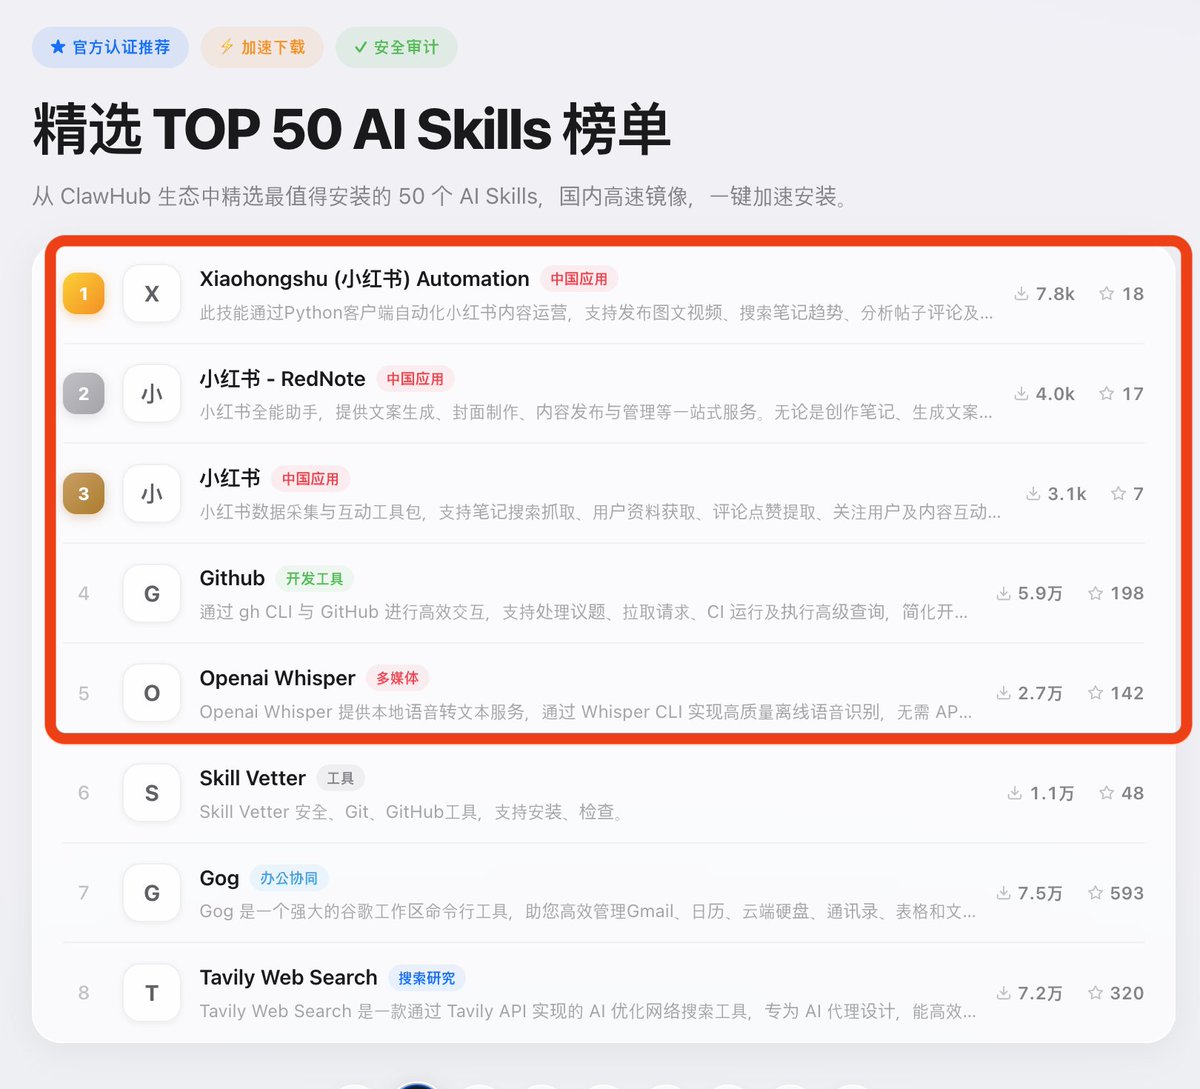The image size is (1200, 1089).
Task: Click the G avatar of Github
Action: coord(152,594)
